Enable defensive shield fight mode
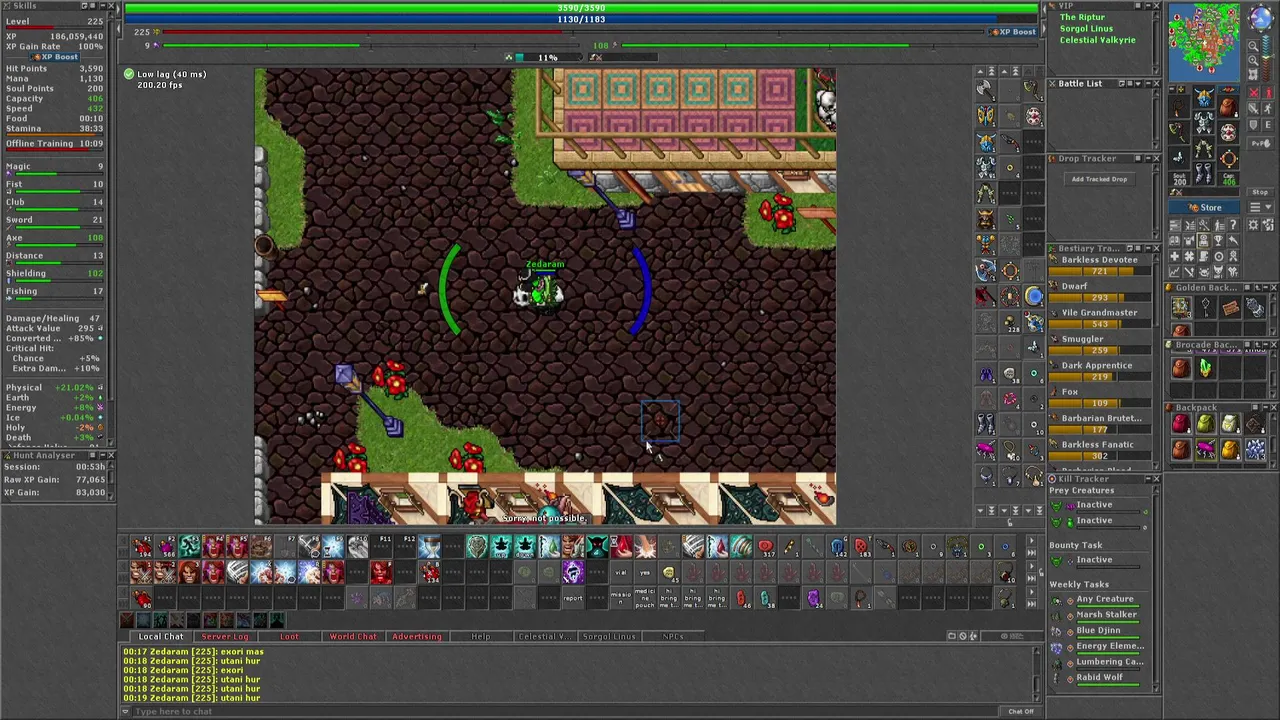Image resolution: width=1280 pixels, height=720 pixels. pyautogui.click(x=1253, y=124)
